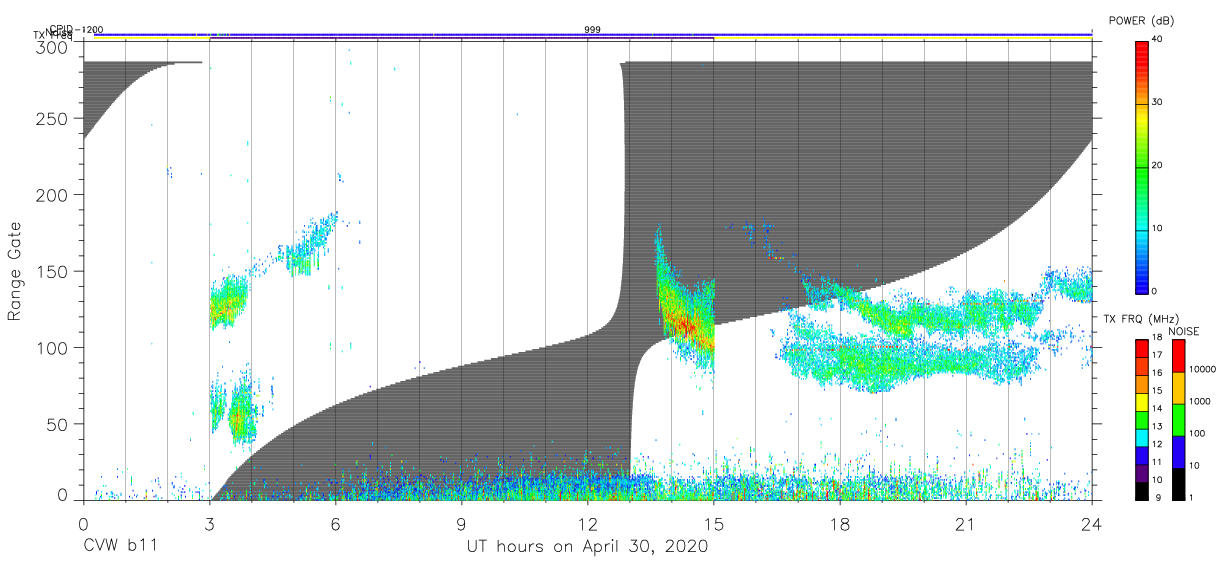The height and width of the screenshot is (567, 1228).
Task: Click the 1000 noise legend label
Action: [1198, 402]
